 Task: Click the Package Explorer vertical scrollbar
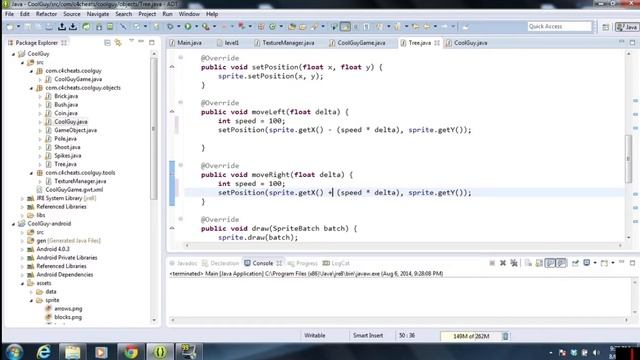(154, 129)
